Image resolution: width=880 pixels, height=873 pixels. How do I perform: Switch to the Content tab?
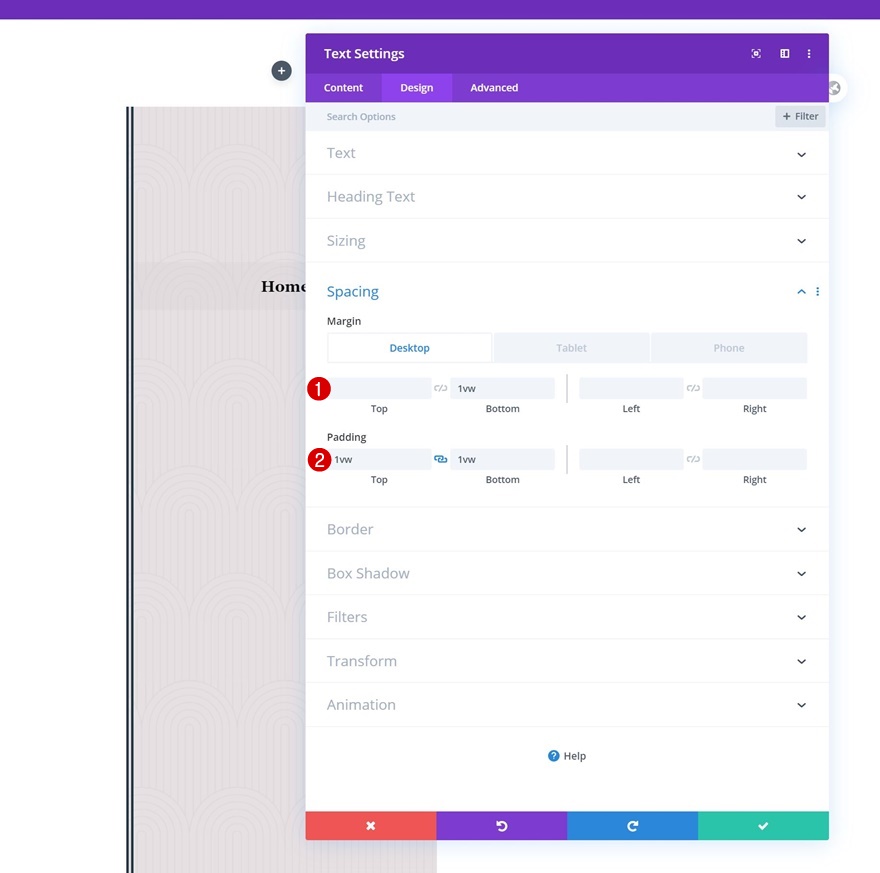pyautogui.click(x=343, y=88)
